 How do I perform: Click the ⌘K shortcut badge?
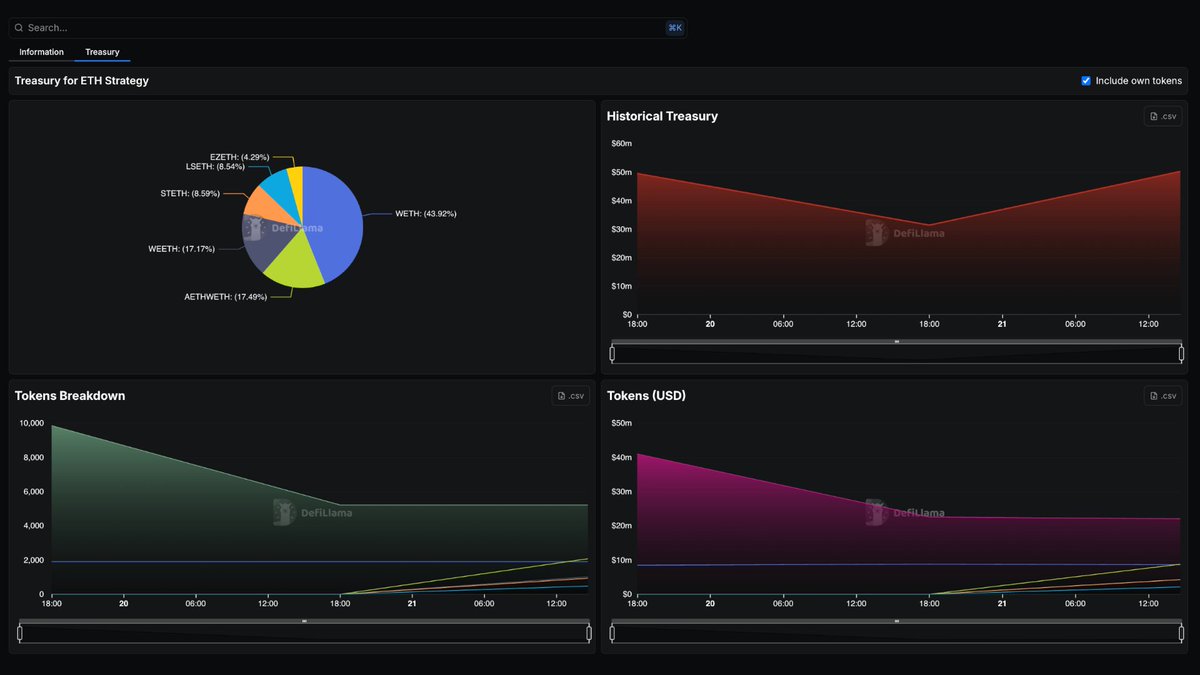coord(674,28)
